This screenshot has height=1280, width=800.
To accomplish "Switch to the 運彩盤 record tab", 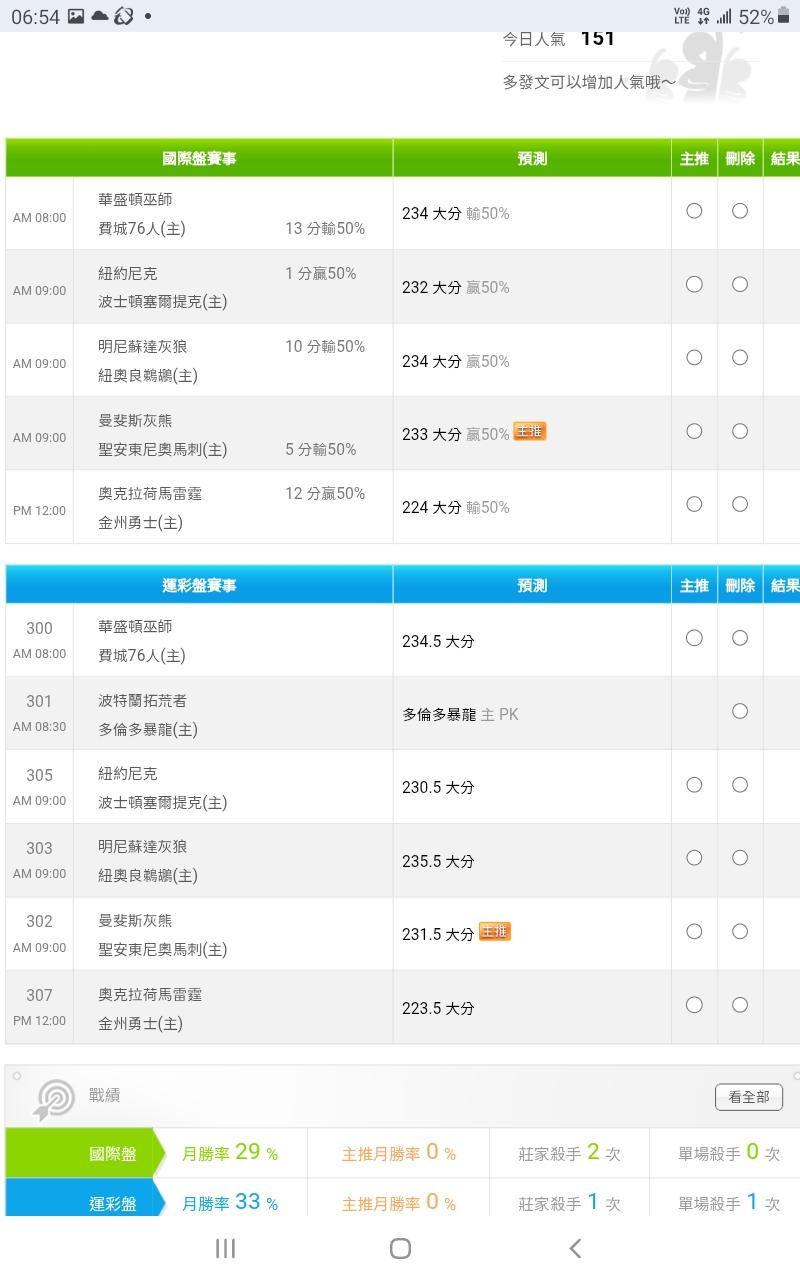I will click(x=84, y=1203).
